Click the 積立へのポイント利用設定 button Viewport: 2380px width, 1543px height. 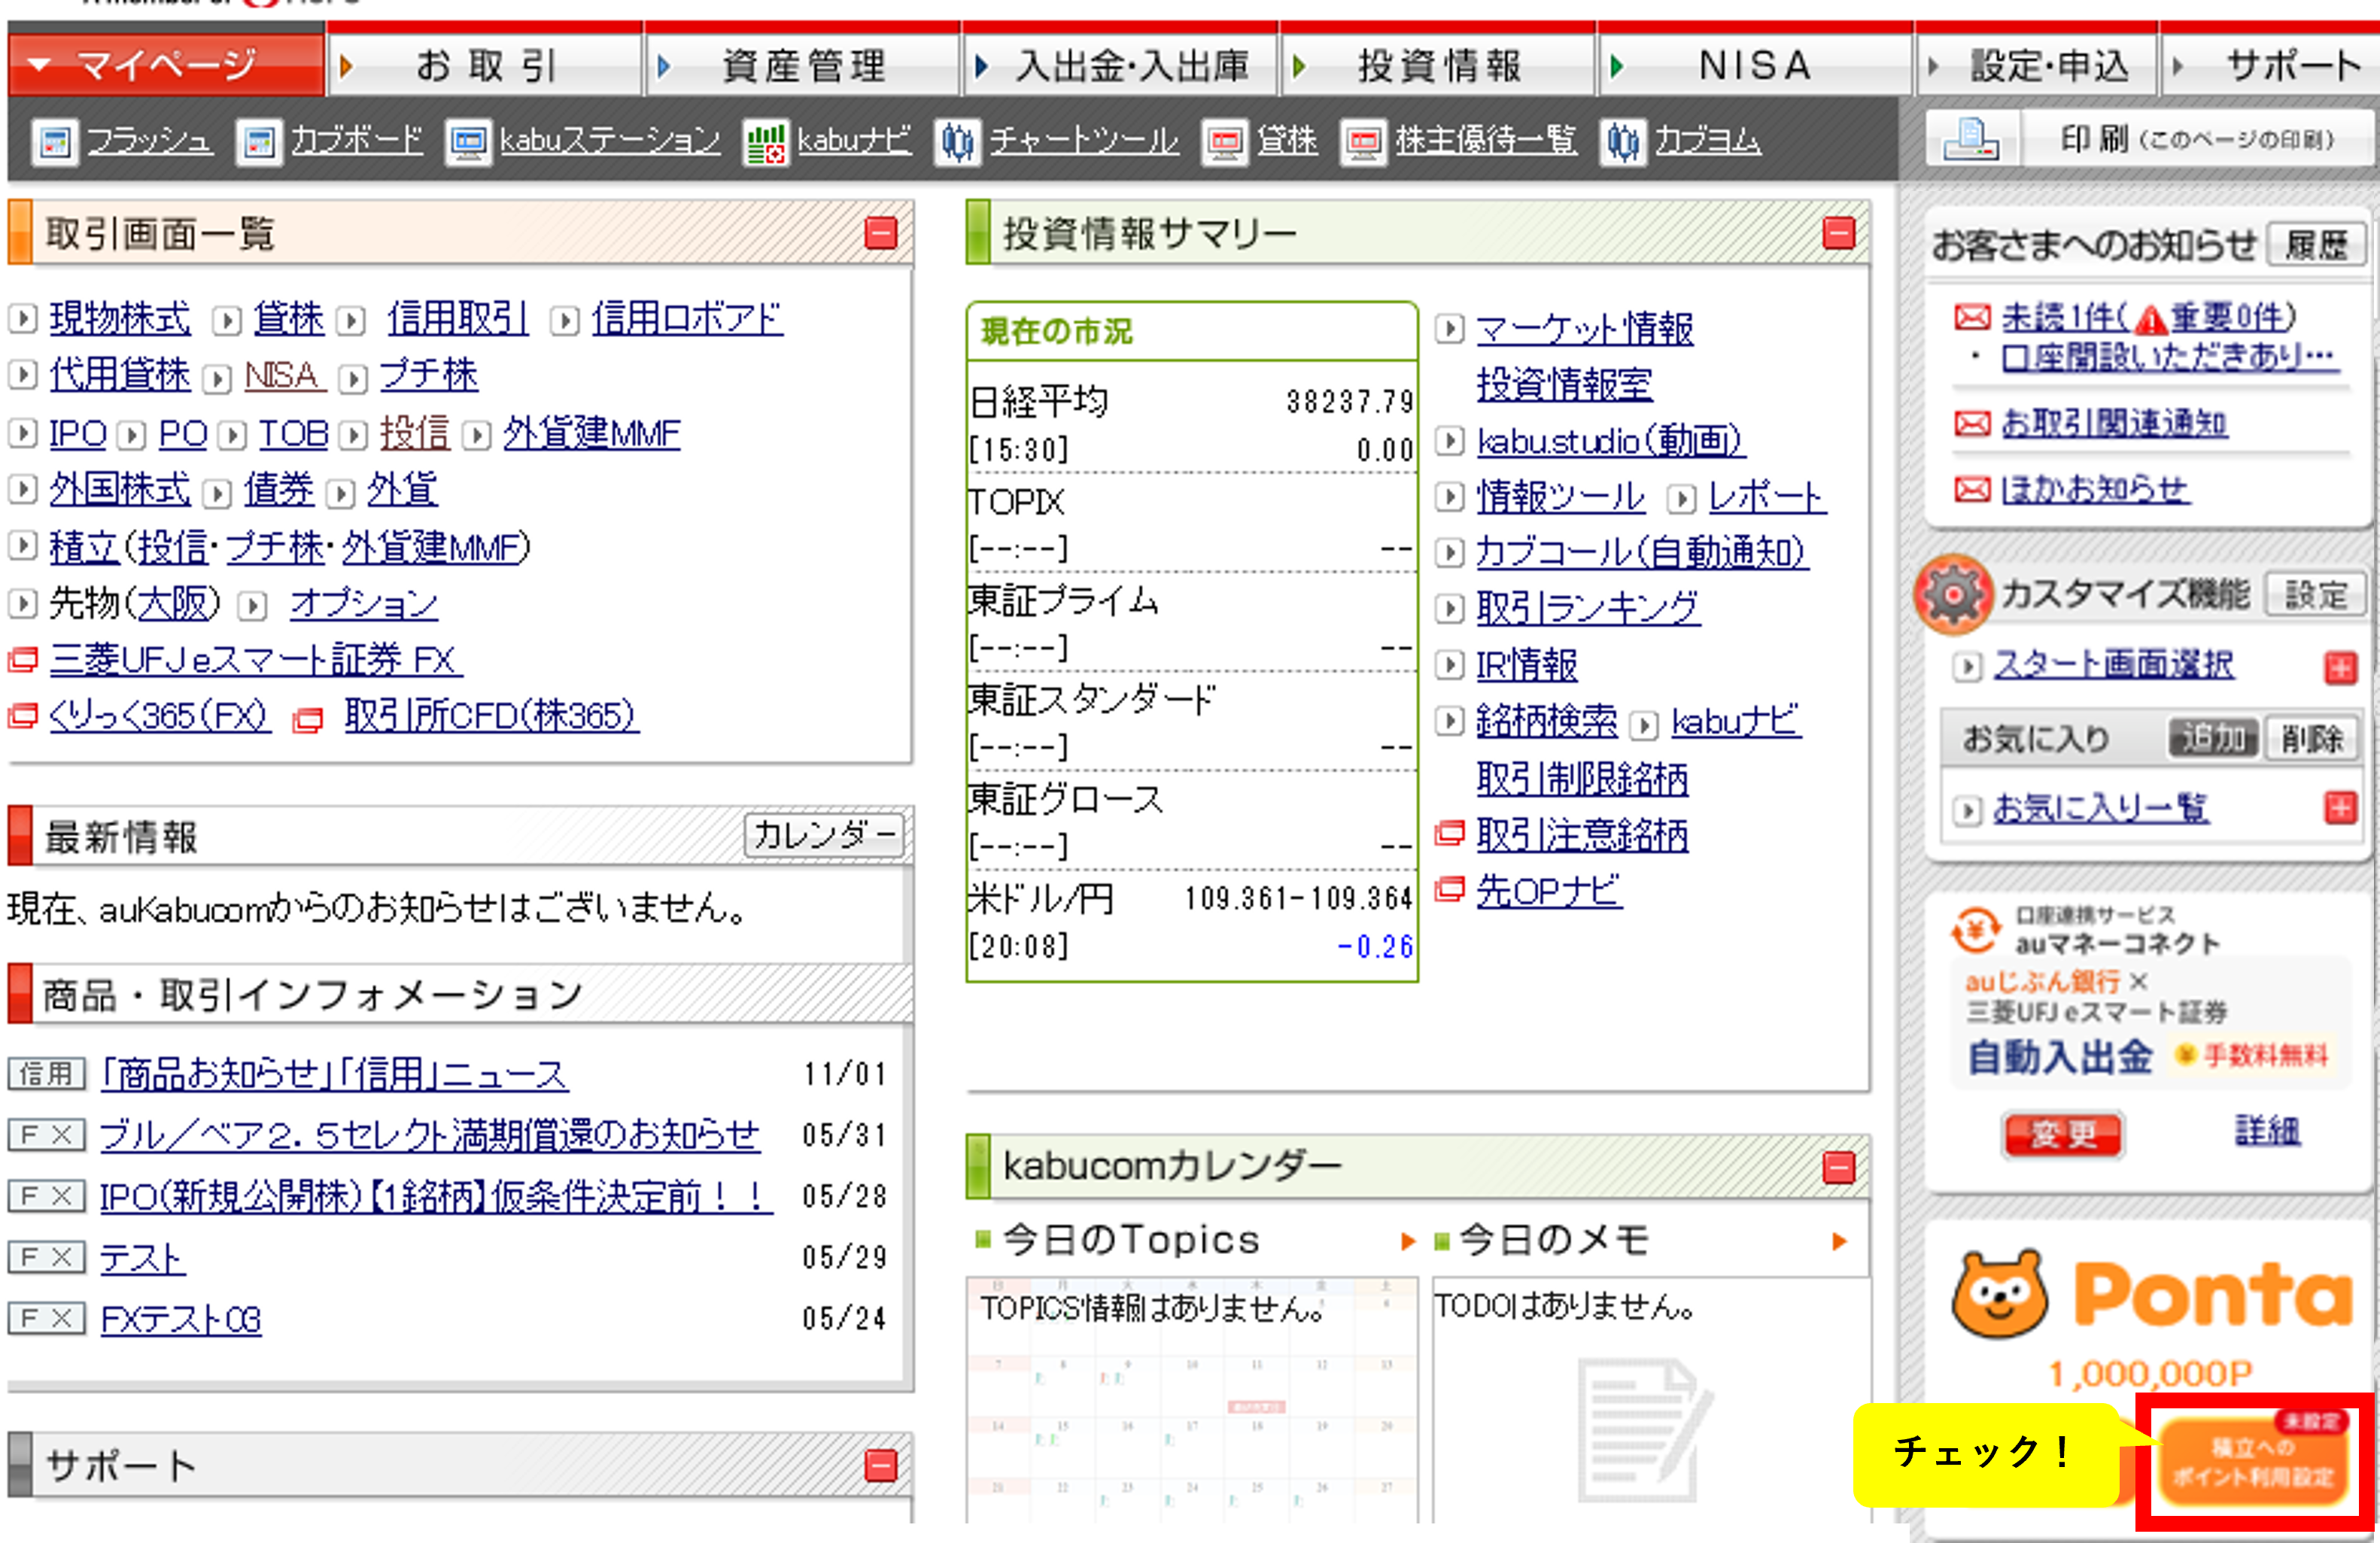click(2252, 1461)
